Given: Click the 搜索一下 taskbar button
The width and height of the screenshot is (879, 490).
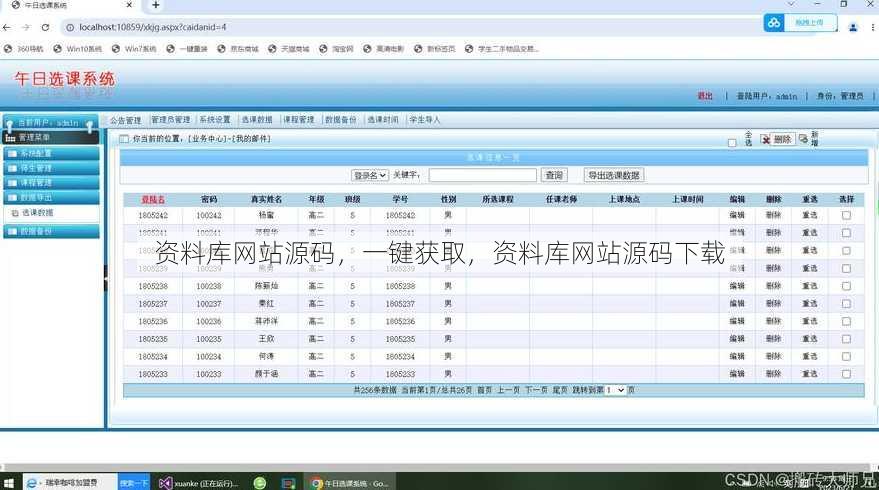Looking at the screenshot, I should tap(134, 483).
